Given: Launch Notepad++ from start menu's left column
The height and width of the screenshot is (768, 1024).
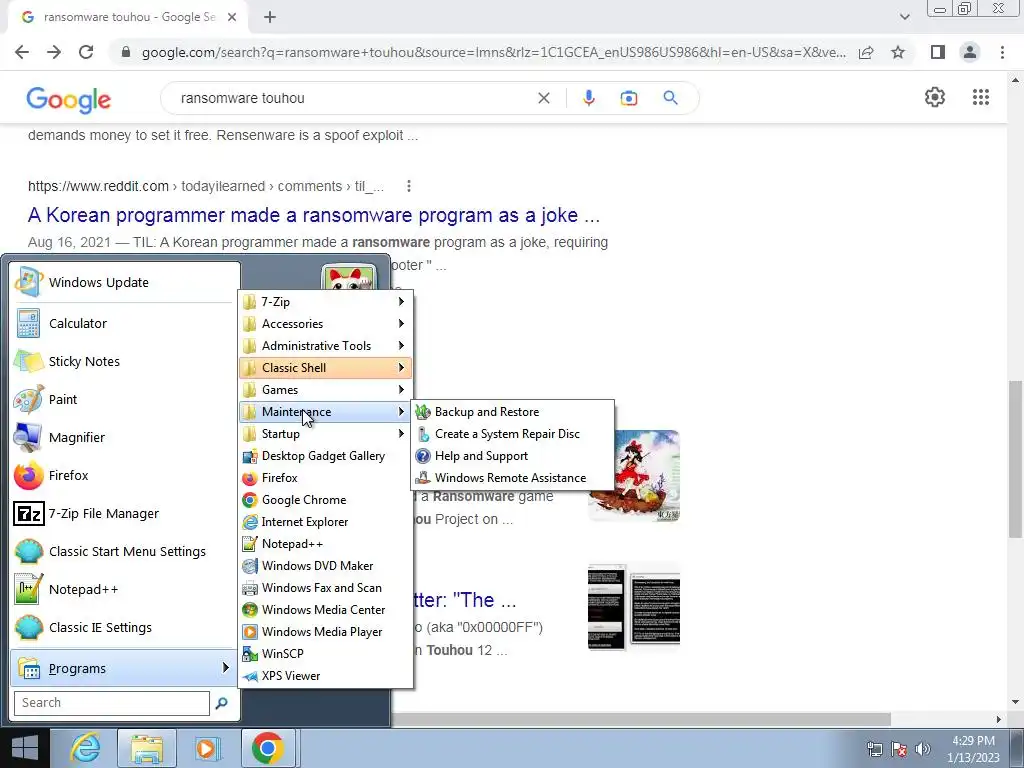Looking at the screenshot, I should pyautogui.click(x=124, y=589).
